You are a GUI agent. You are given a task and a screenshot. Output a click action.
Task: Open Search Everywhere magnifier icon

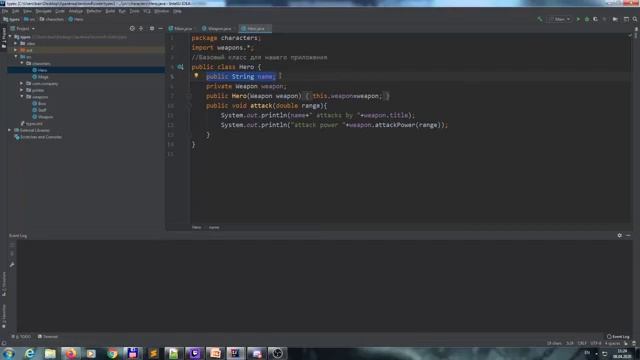click(x=635, y=19)
